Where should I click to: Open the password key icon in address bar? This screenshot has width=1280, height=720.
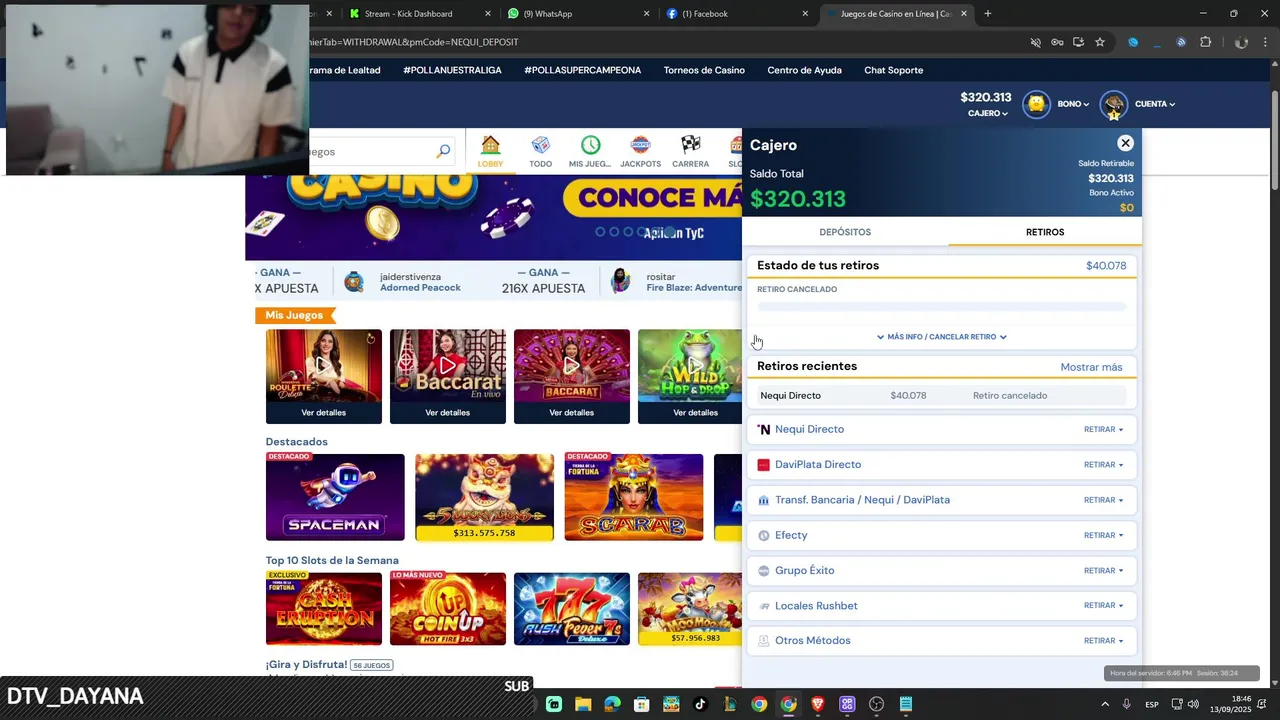click(1057, 42)
